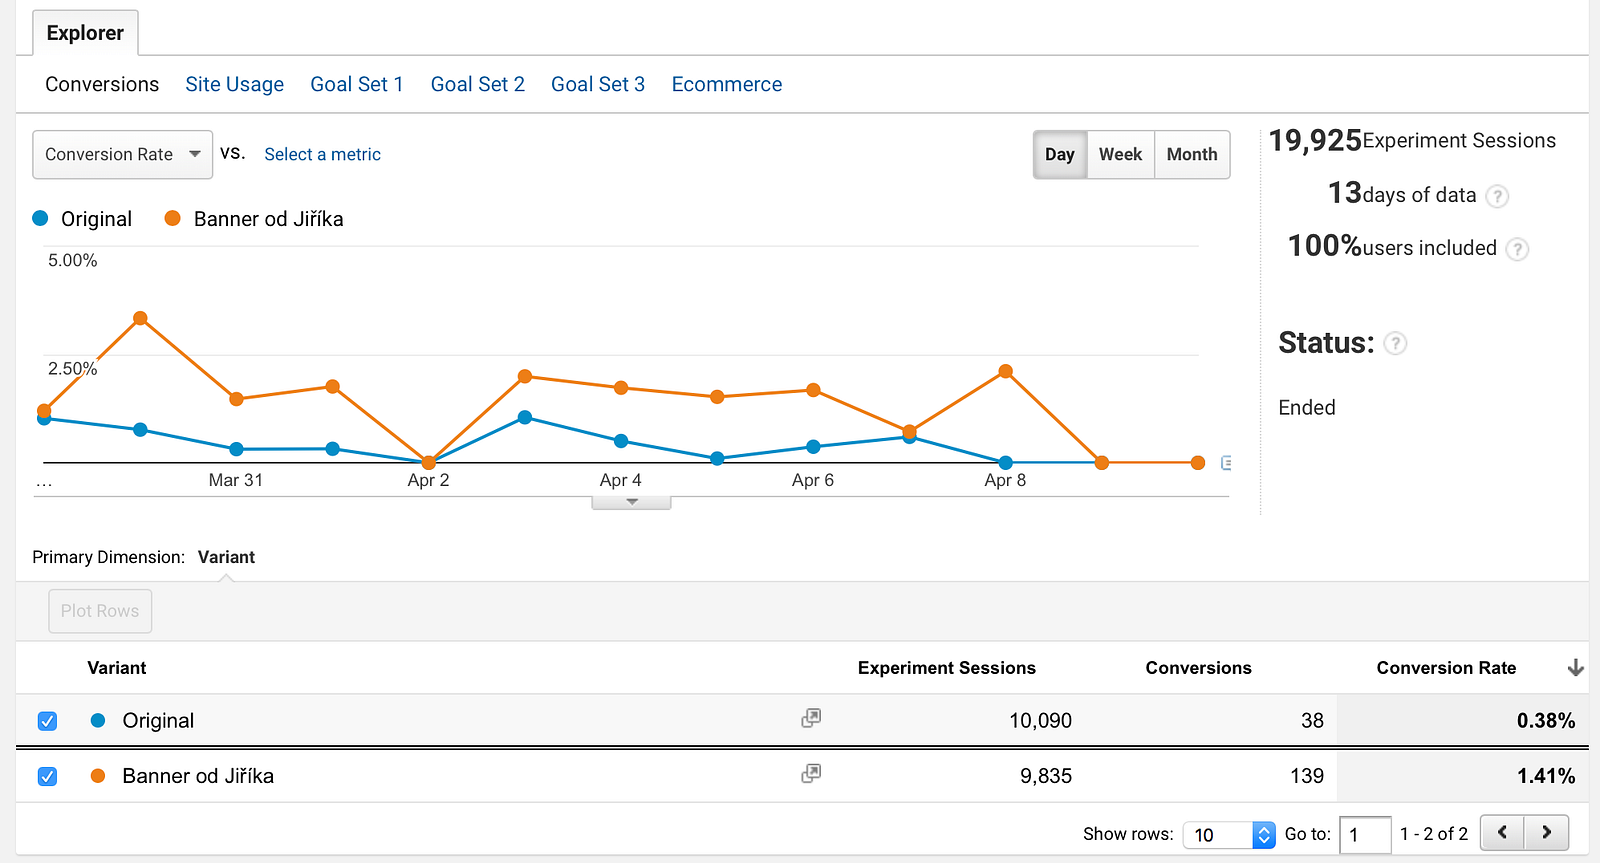Uncheck the Original variant checkbox
Image resolution: width=1600 pixels, height=863 pixels.
point(47,721)
